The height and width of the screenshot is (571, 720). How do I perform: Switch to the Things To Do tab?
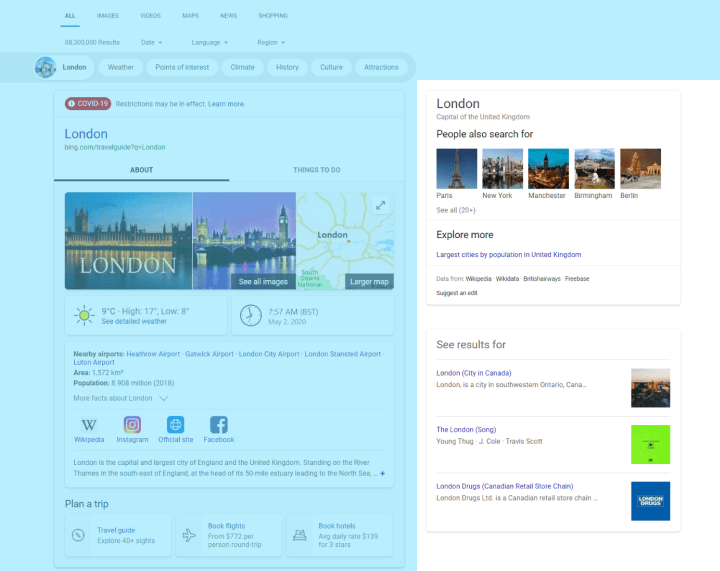point(316,170)
